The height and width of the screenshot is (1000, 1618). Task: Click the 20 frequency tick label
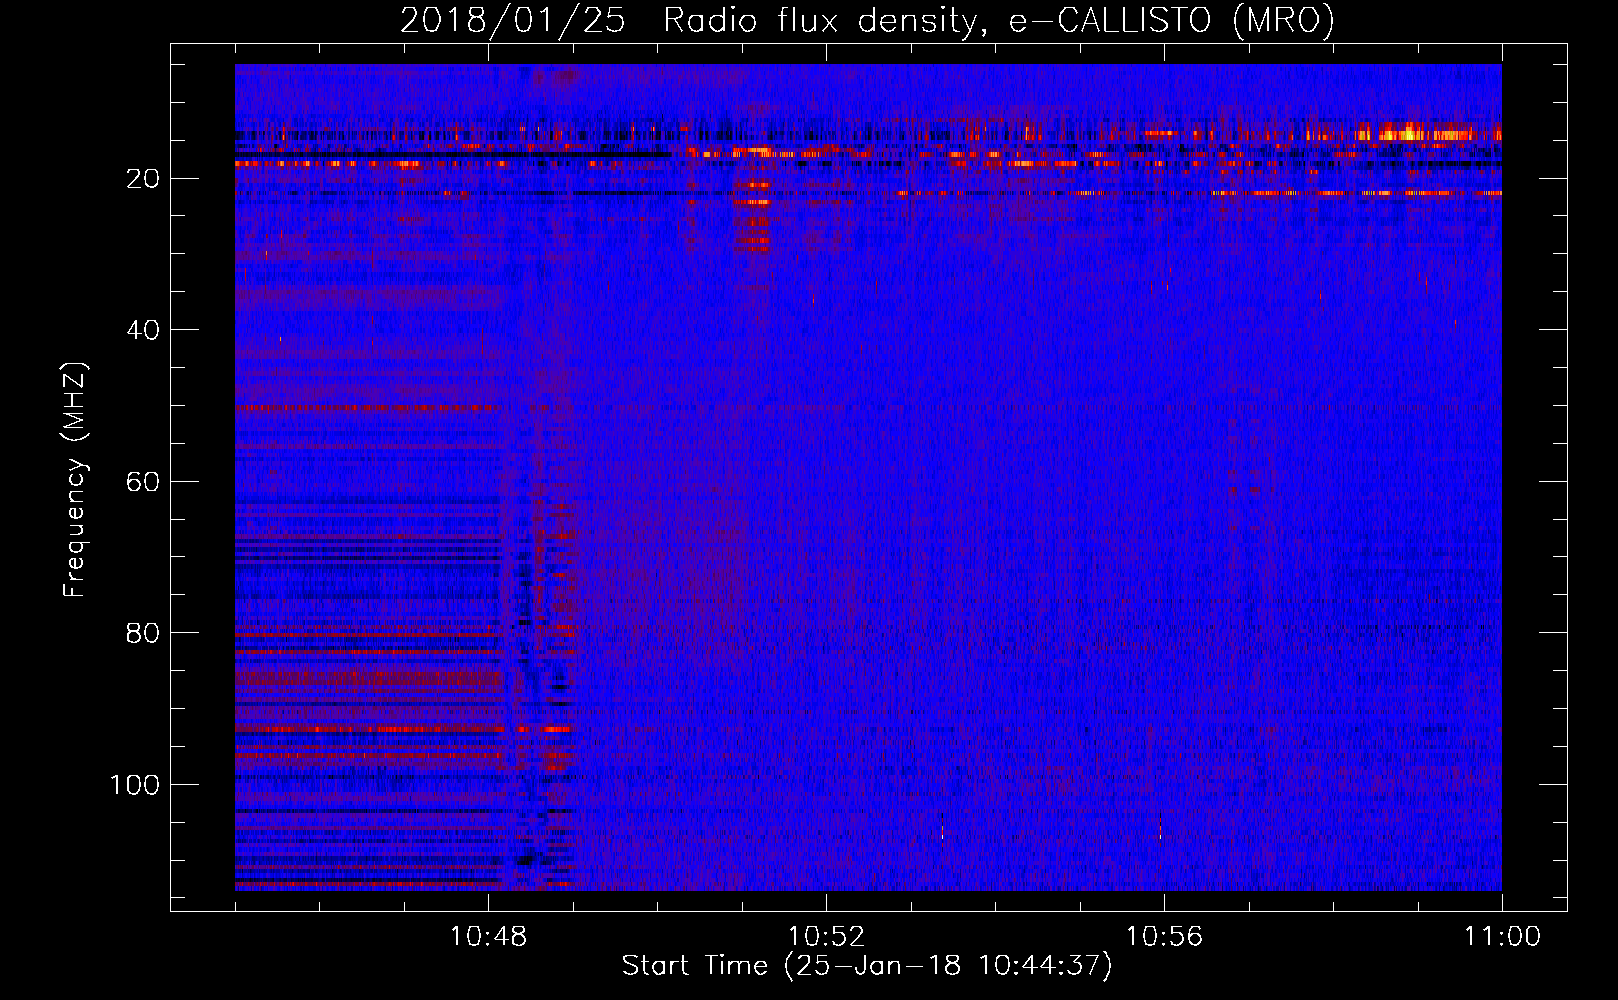click(x=143, y=179)
